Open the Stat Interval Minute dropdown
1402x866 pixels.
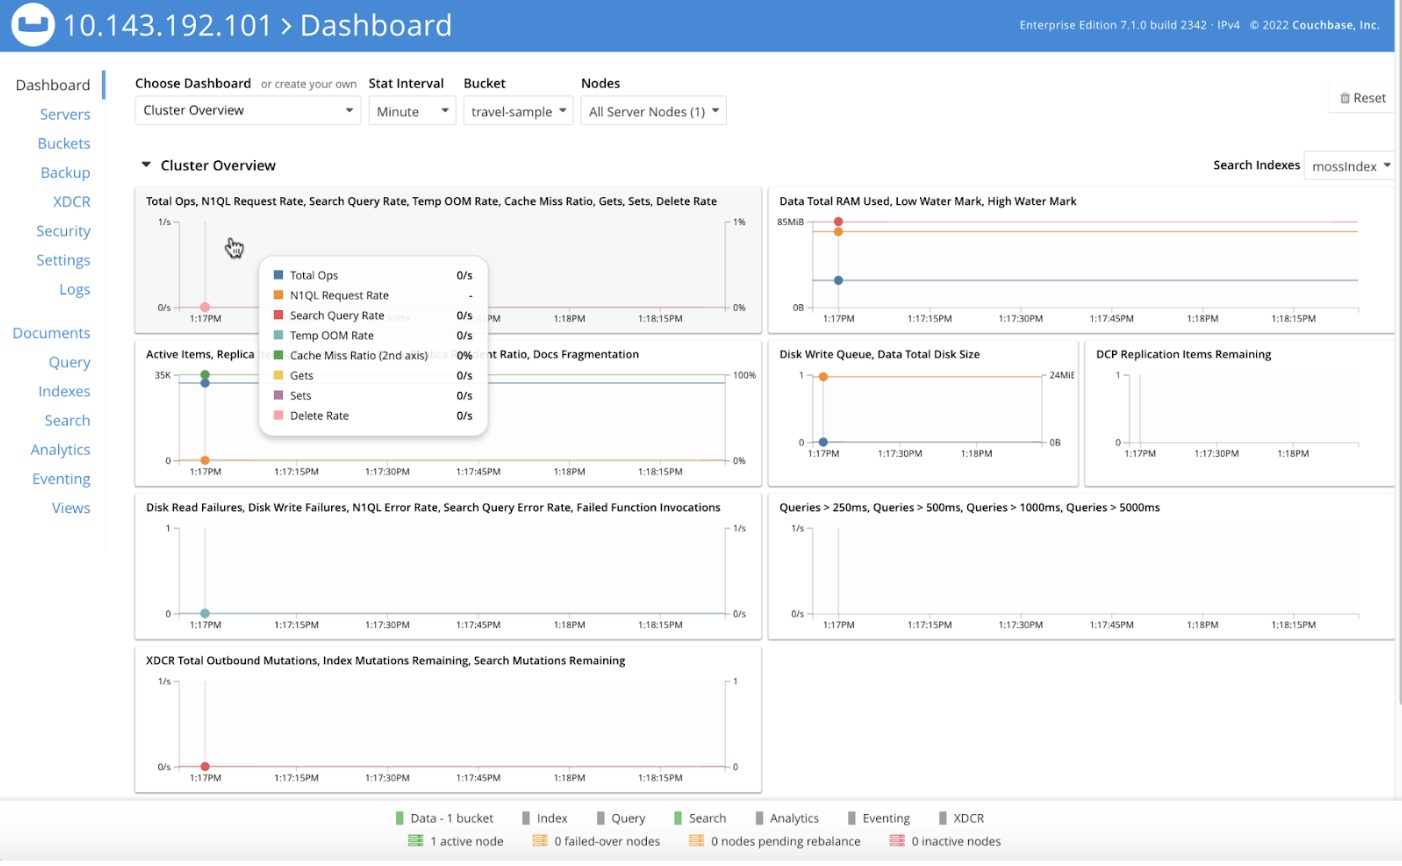click(411, 110)
